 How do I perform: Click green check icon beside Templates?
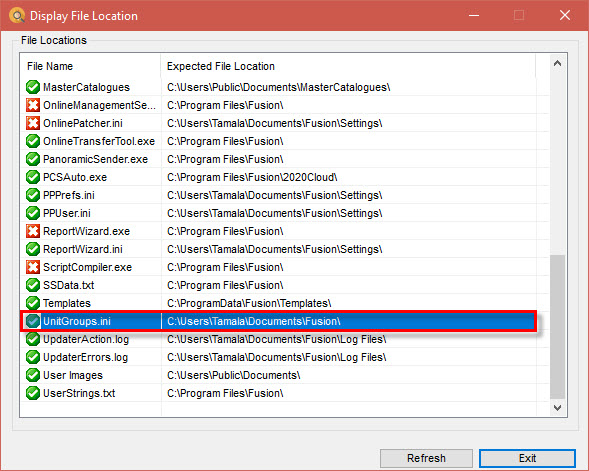tap(33, 303)
